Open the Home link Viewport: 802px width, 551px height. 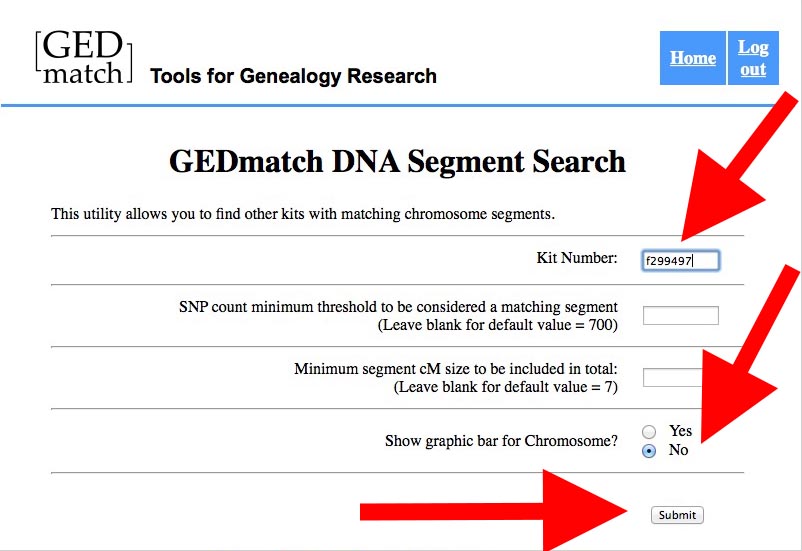click(693, 58)
